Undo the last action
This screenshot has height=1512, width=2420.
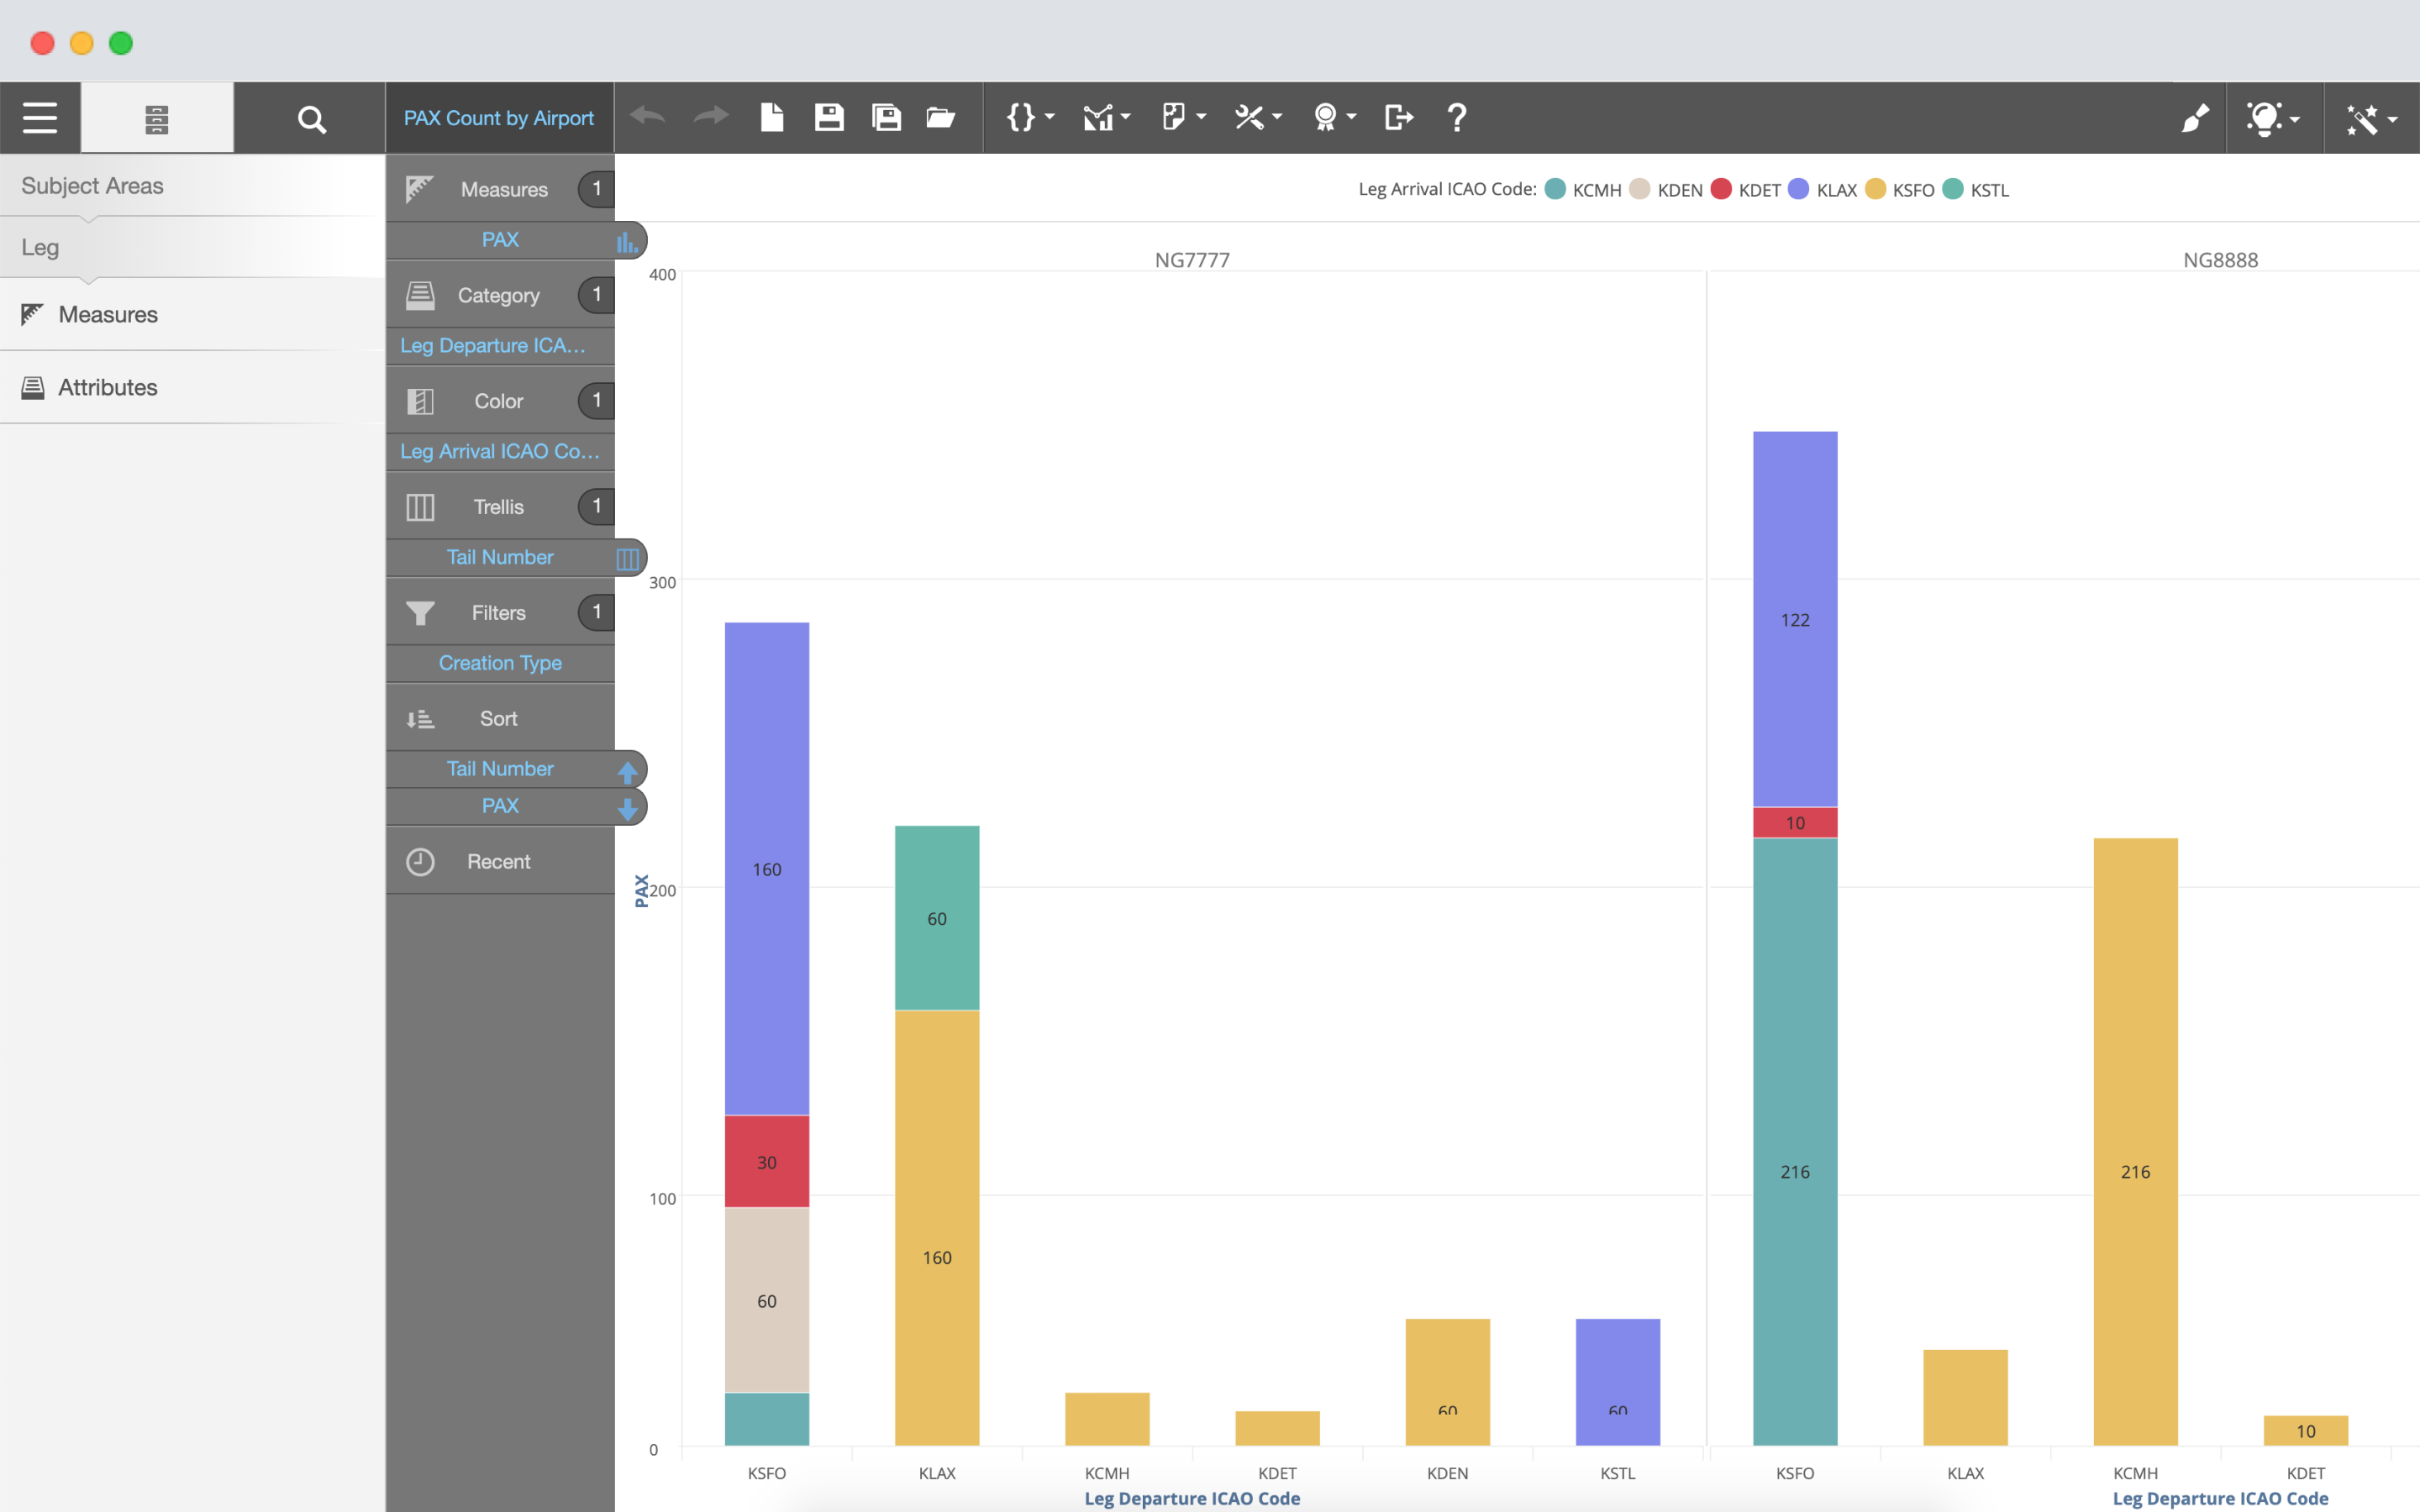pyautogui.click(x=648, y=117)
